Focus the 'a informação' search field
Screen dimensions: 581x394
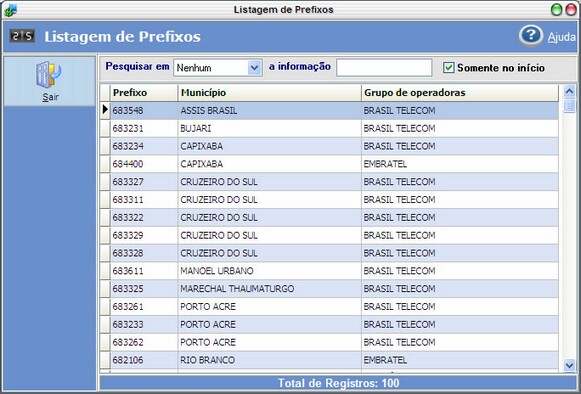coord(384,68)
